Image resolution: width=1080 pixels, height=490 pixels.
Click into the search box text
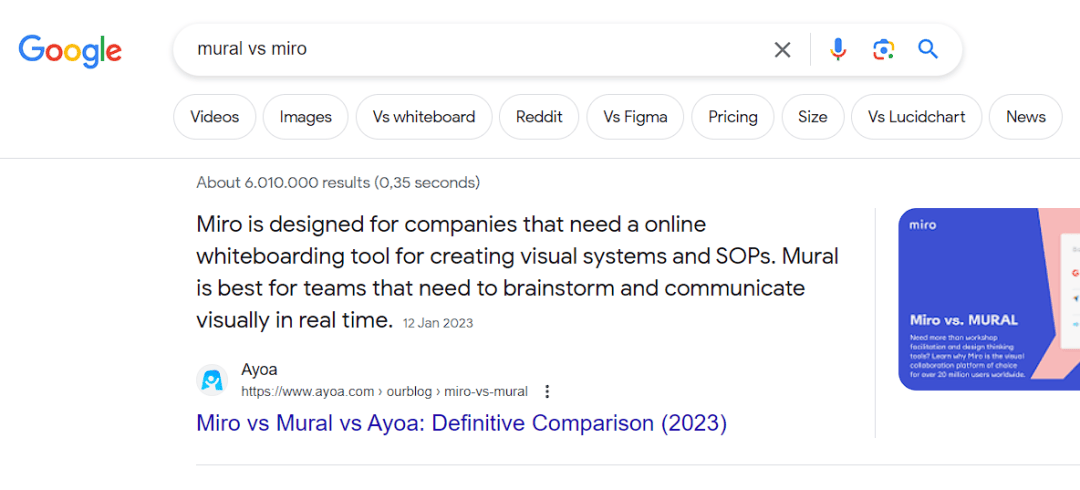[x=252, y=50]
